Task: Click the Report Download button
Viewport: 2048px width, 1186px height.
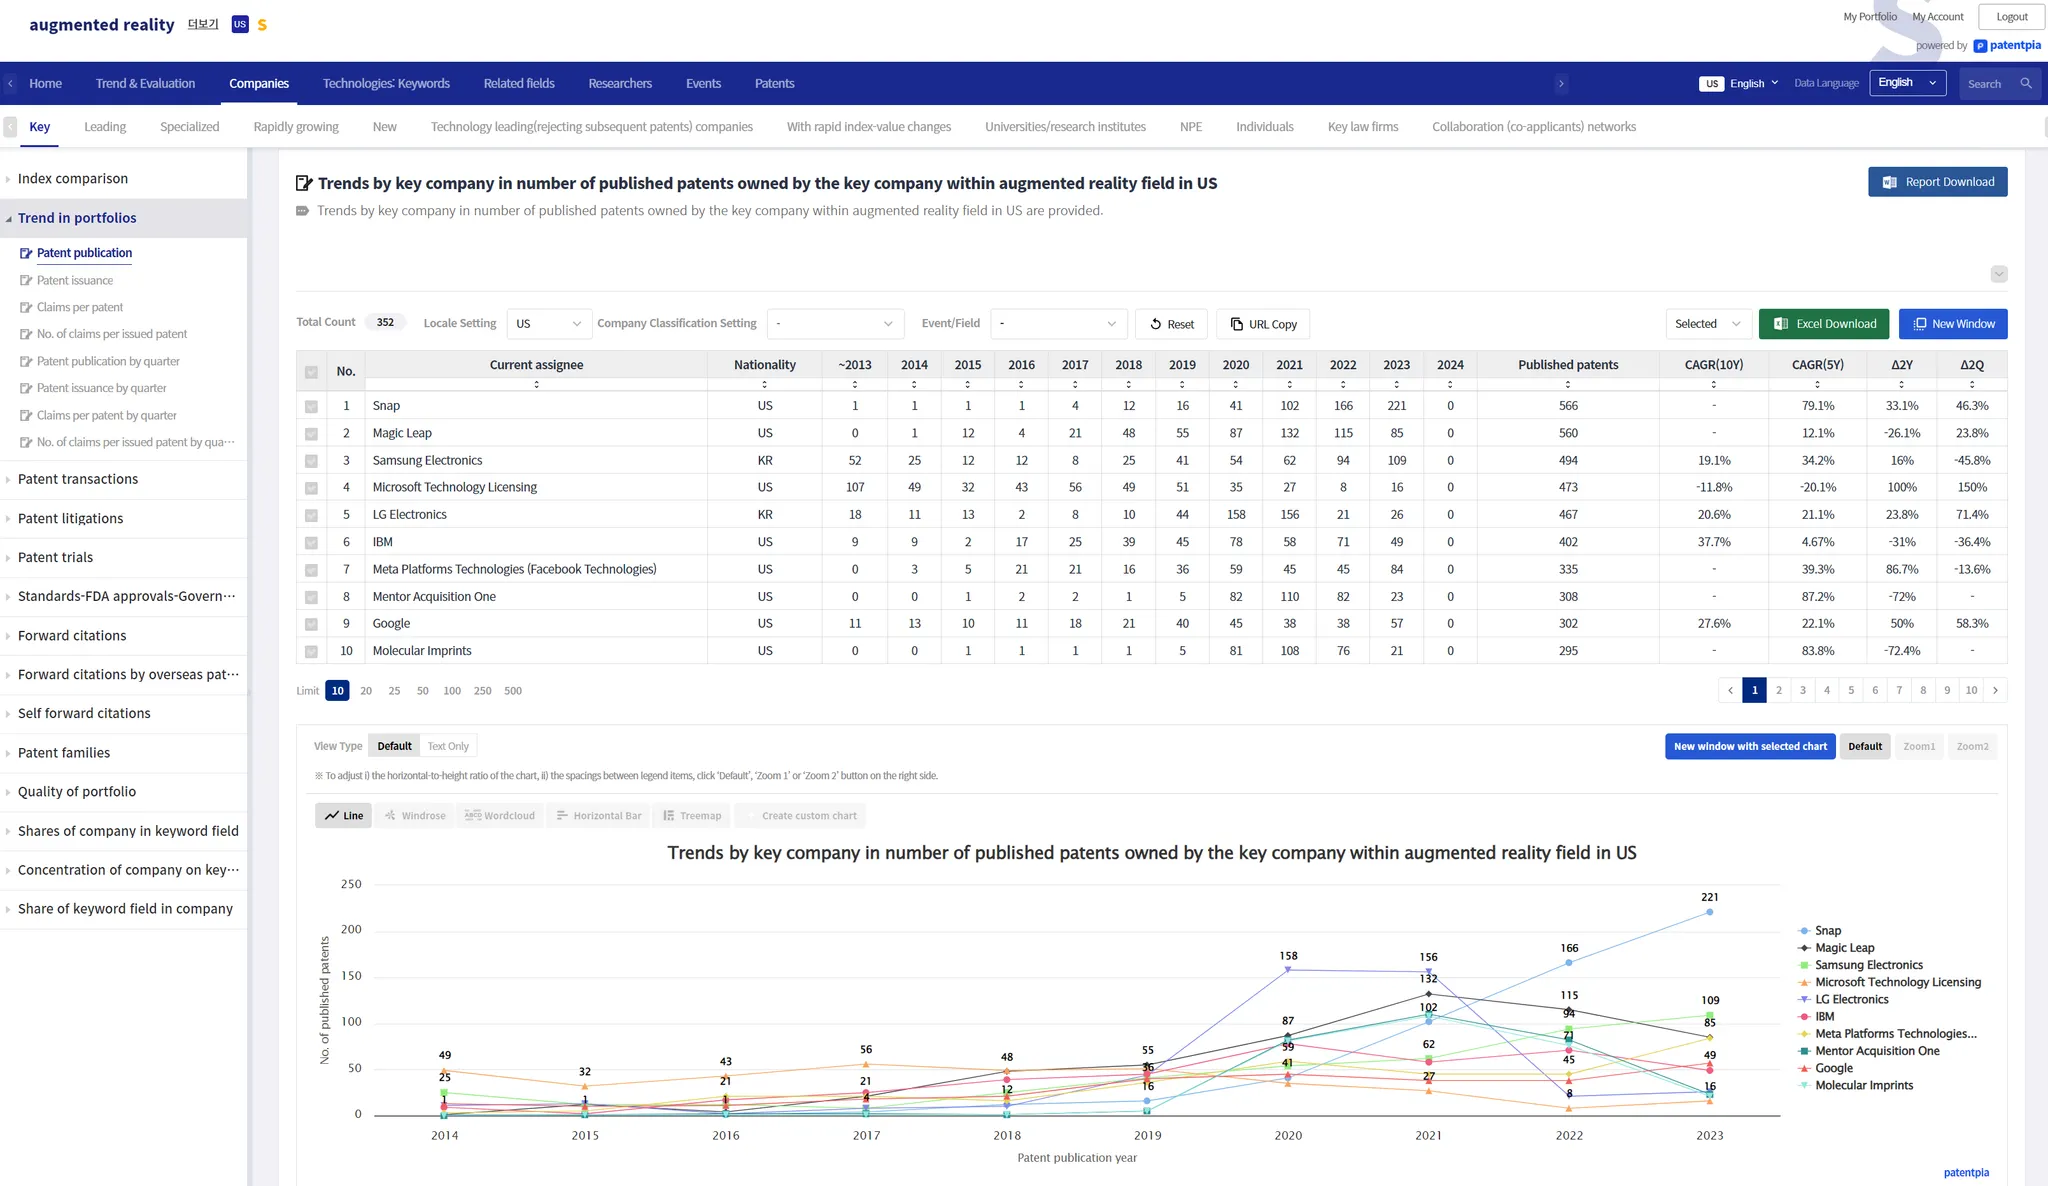Action: pyautogui.click(x=1937, y=182)
